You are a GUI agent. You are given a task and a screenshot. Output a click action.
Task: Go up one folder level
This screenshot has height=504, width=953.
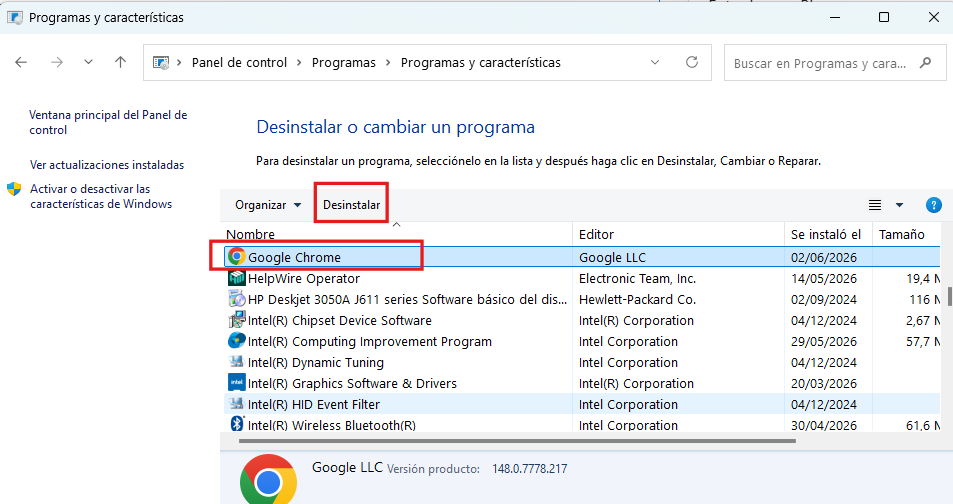[120, 62]
